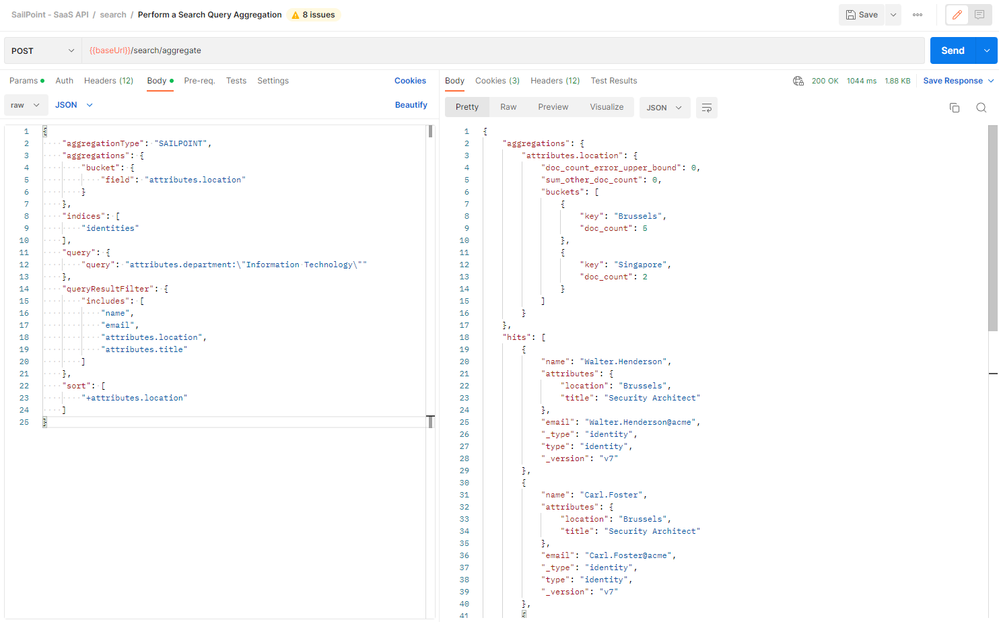Expand the raw body type dropdown

click(x=26, y=104)
